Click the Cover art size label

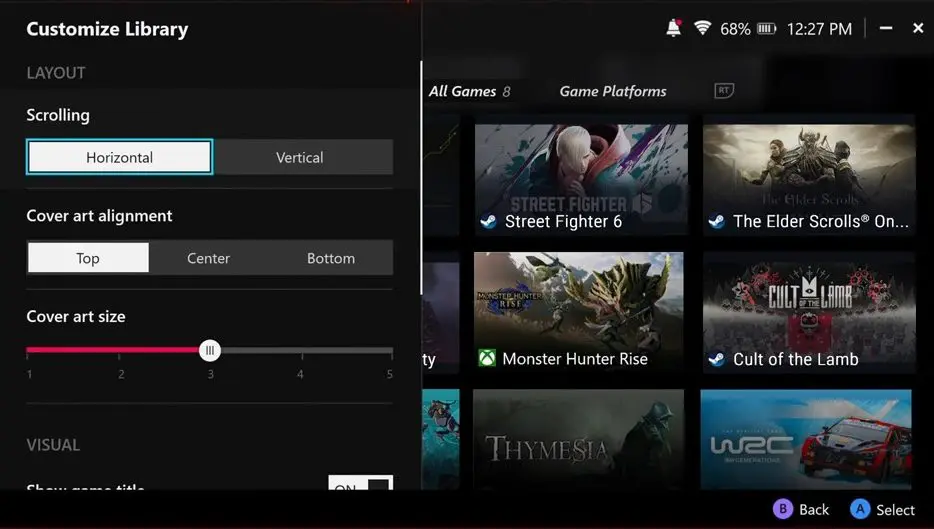click(x=76, y=316)
